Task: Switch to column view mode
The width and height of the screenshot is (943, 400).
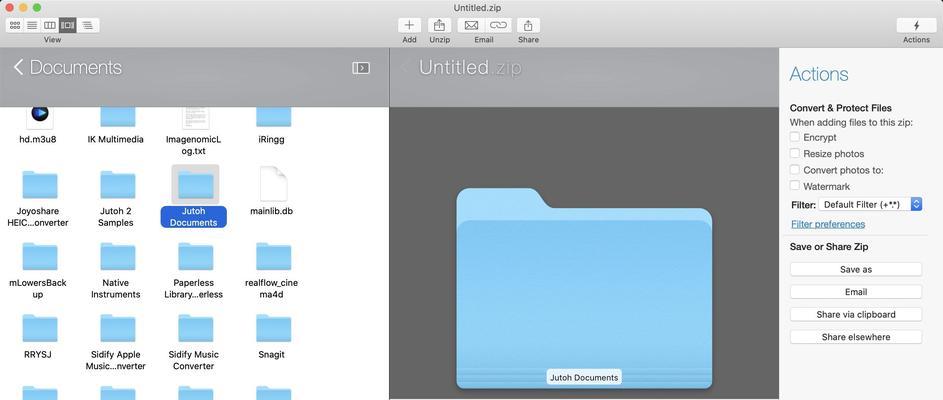Action: [50, 25]
